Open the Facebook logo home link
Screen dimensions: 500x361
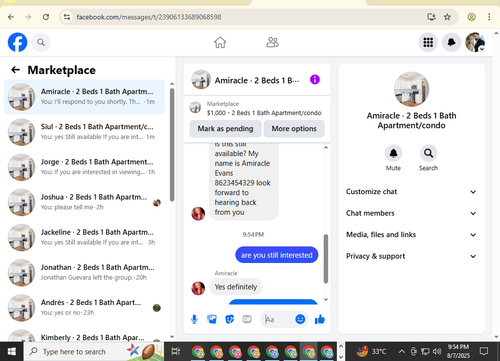17,42
